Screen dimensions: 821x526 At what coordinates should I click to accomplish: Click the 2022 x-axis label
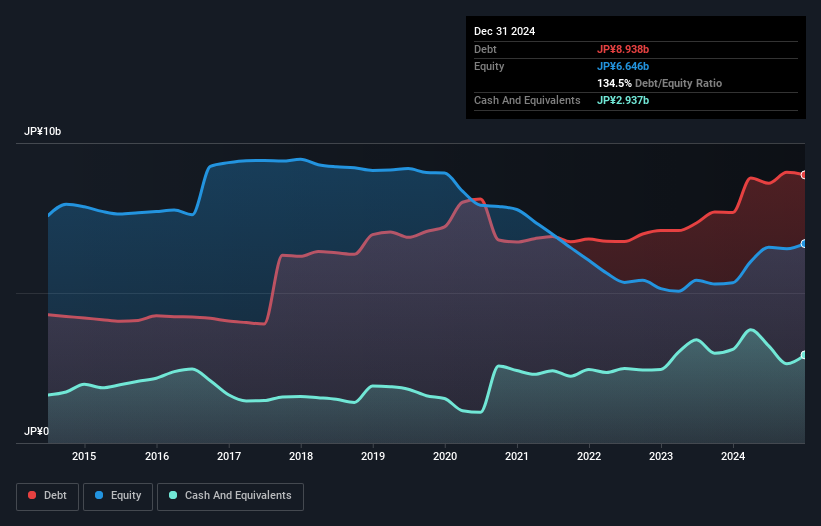589,456
